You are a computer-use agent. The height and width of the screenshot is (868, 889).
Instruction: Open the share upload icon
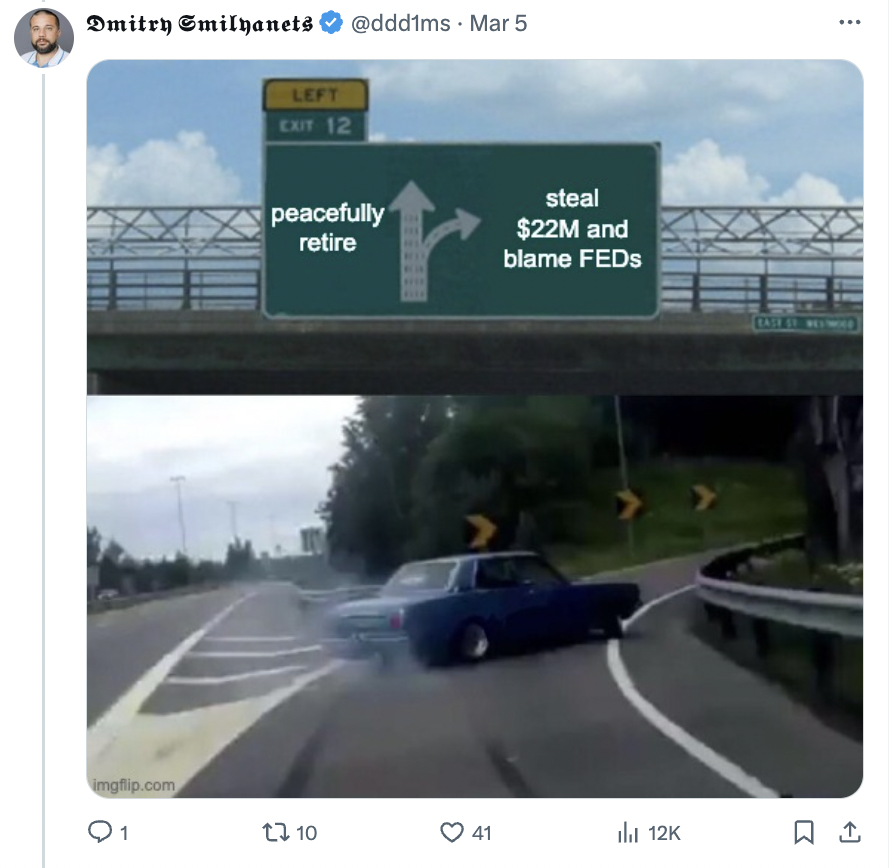coord(850,832)
